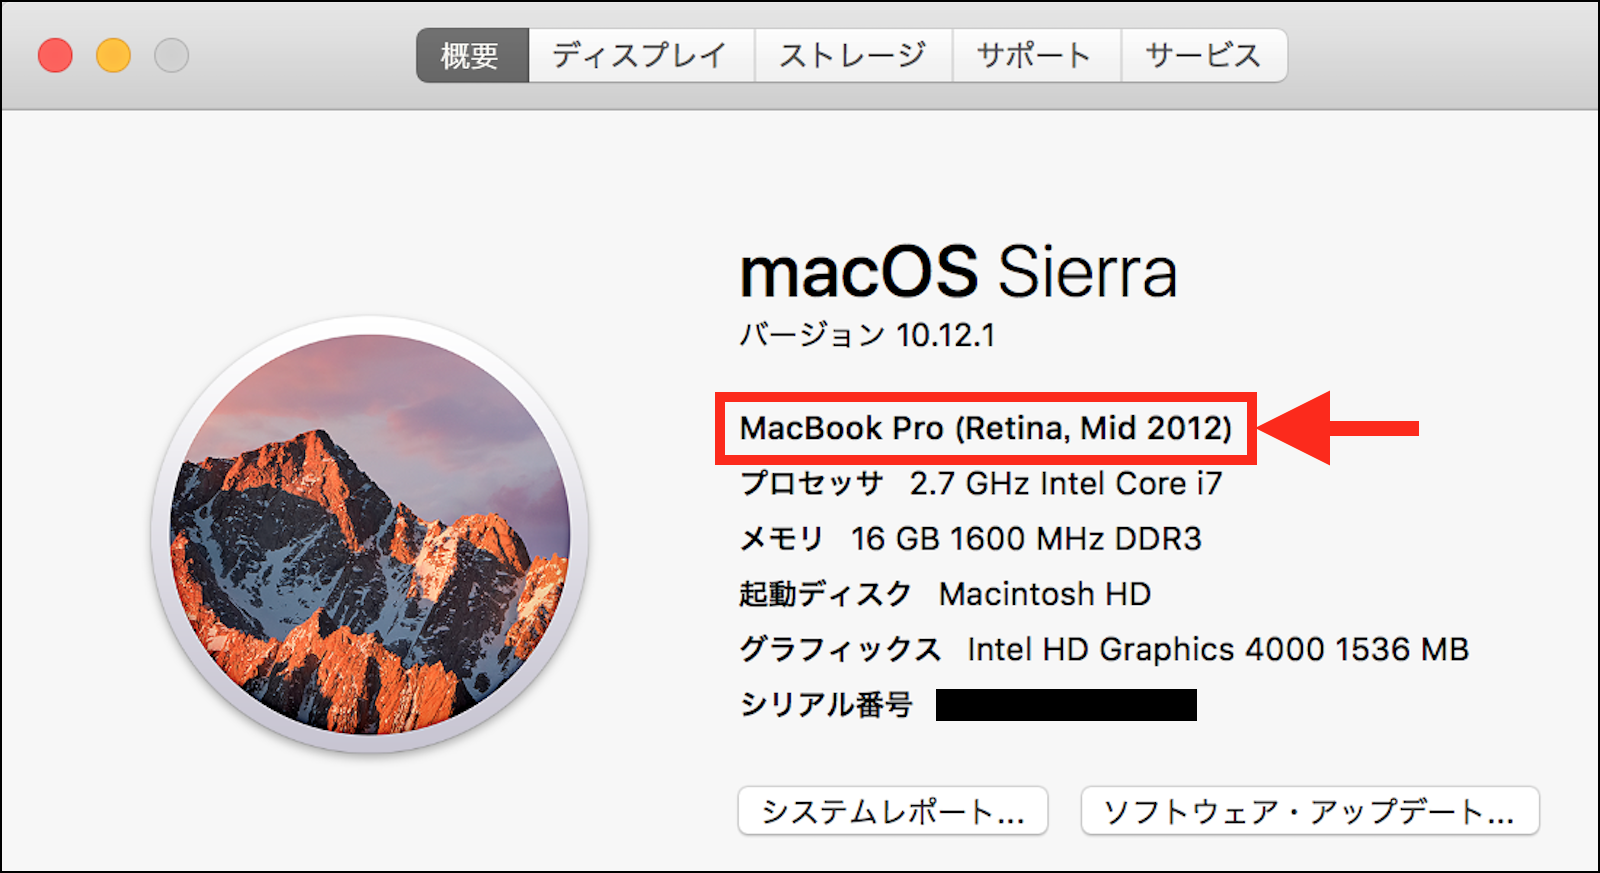The image size is (1600, 873).
Task: Click the システムレポート... button
Action: tap(892, 811)
